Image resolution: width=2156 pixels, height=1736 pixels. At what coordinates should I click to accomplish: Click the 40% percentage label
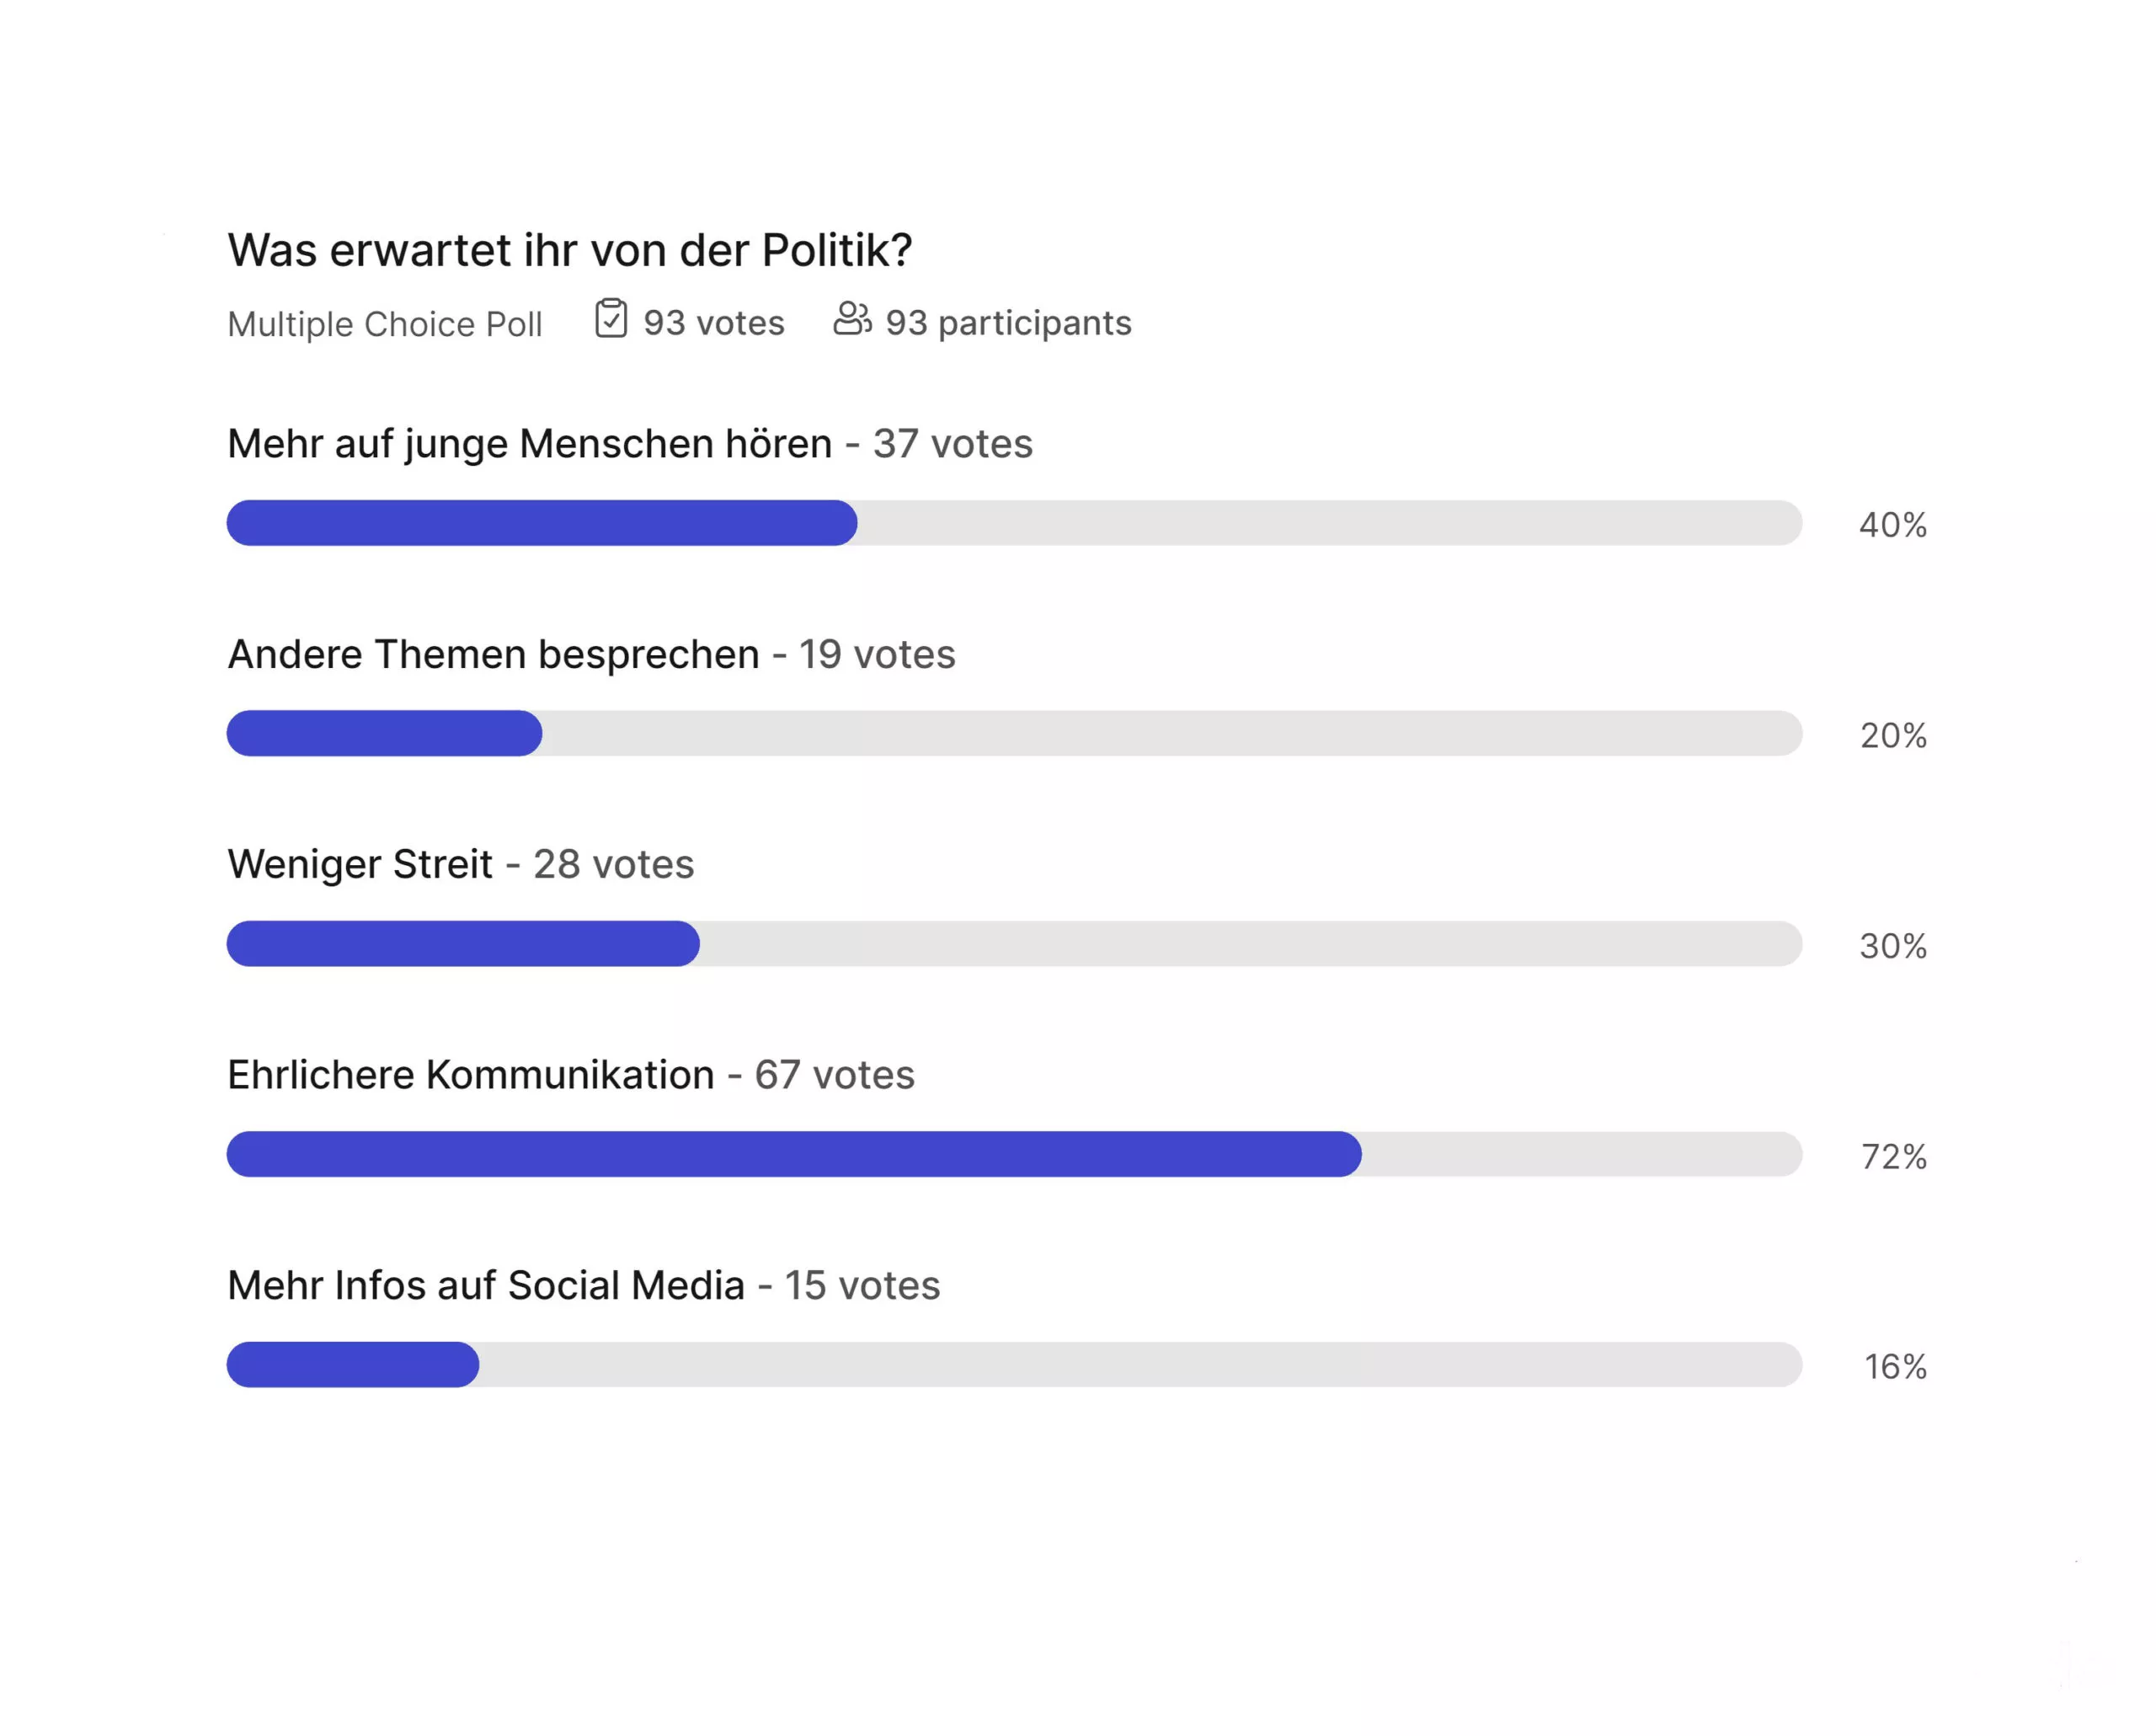coord(1893,525)
